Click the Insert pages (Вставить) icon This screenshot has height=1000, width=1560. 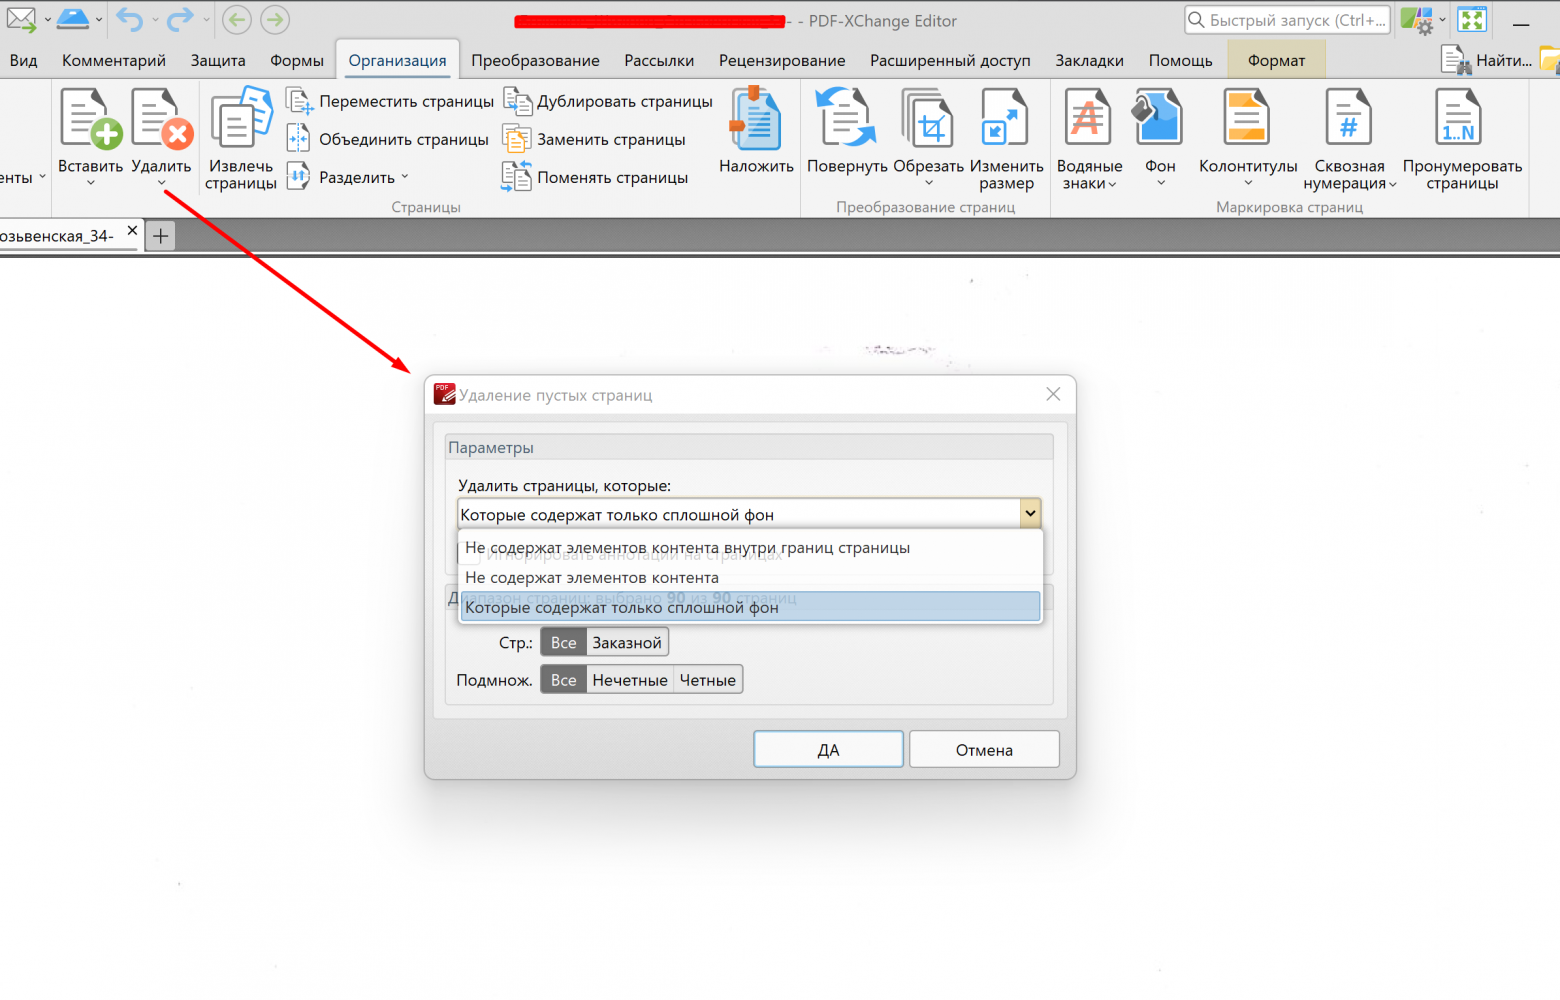[x=90, y=118]
